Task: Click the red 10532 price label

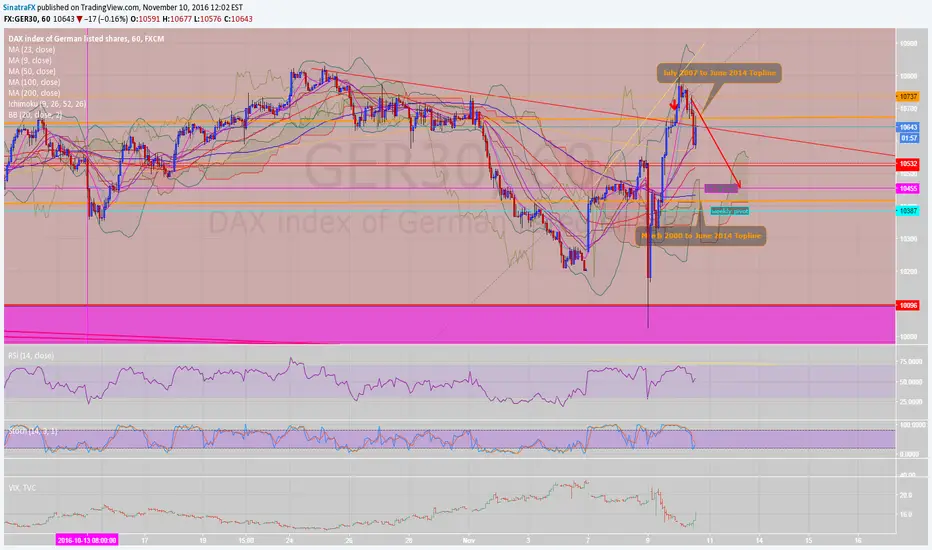Action: point(908,164)
